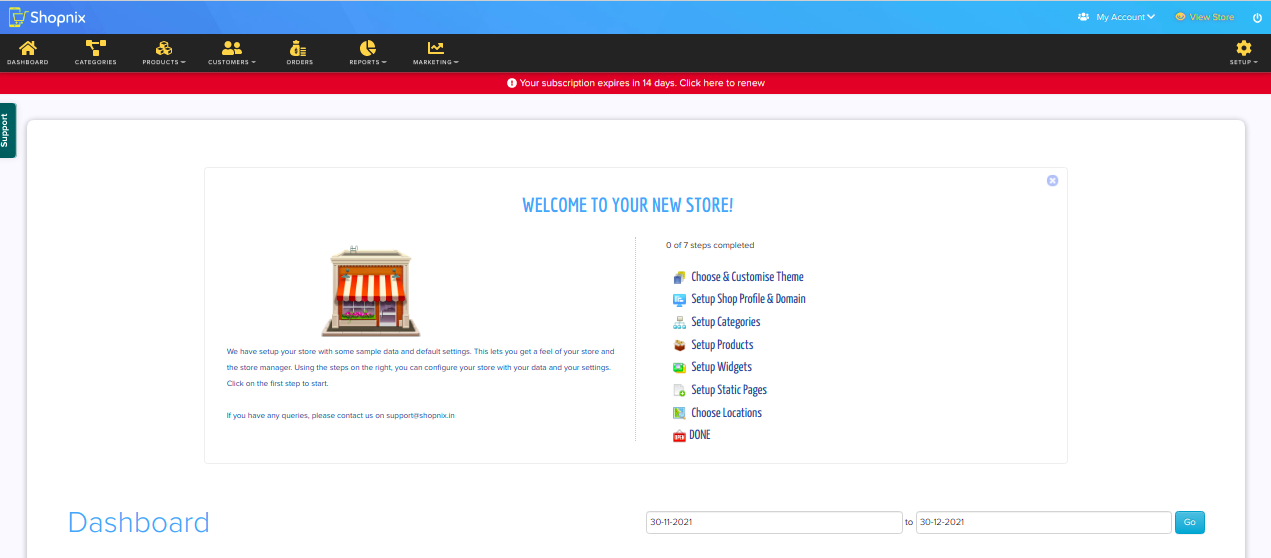Close the welcome panel

[1052, 181]
